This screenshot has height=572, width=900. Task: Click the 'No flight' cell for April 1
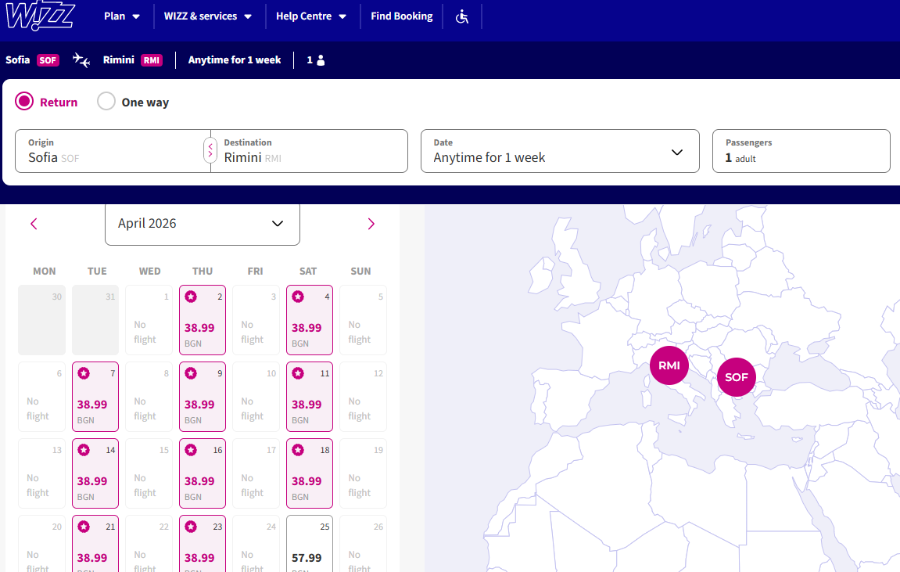149,320
